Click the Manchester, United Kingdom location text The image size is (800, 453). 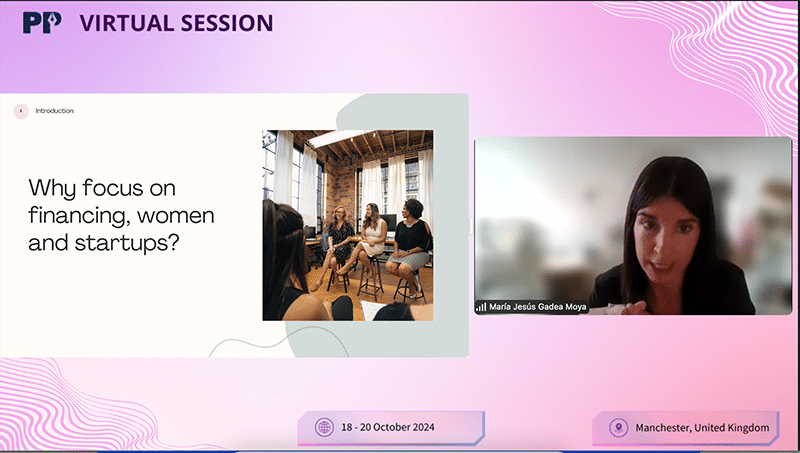click(702, 428)
